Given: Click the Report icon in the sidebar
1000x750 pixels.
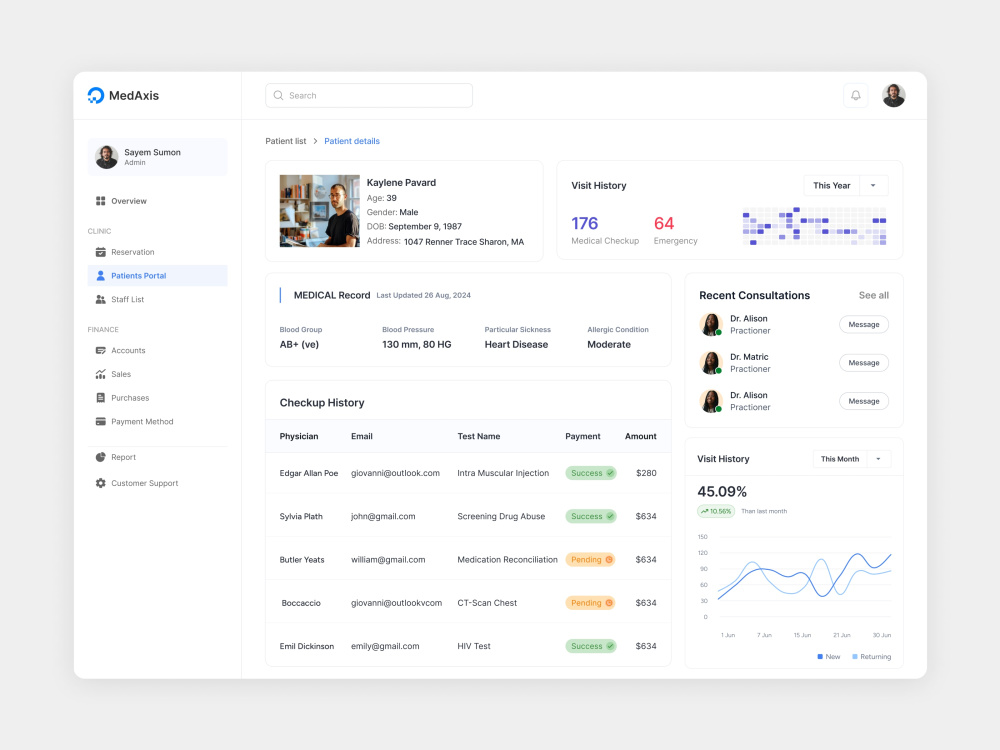Looking at the screenshot, I should 100,457.
